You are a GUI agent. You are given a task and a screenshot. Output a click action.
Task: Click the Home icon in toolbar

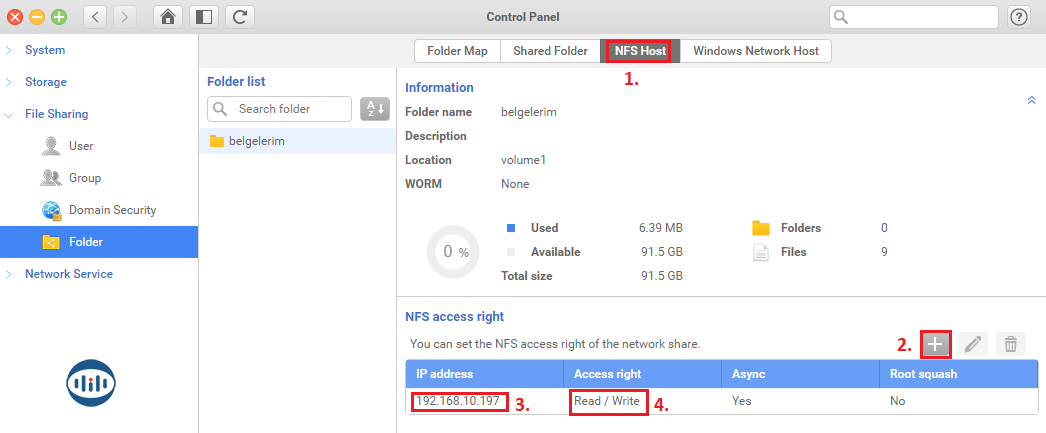(x=169, y=17)
